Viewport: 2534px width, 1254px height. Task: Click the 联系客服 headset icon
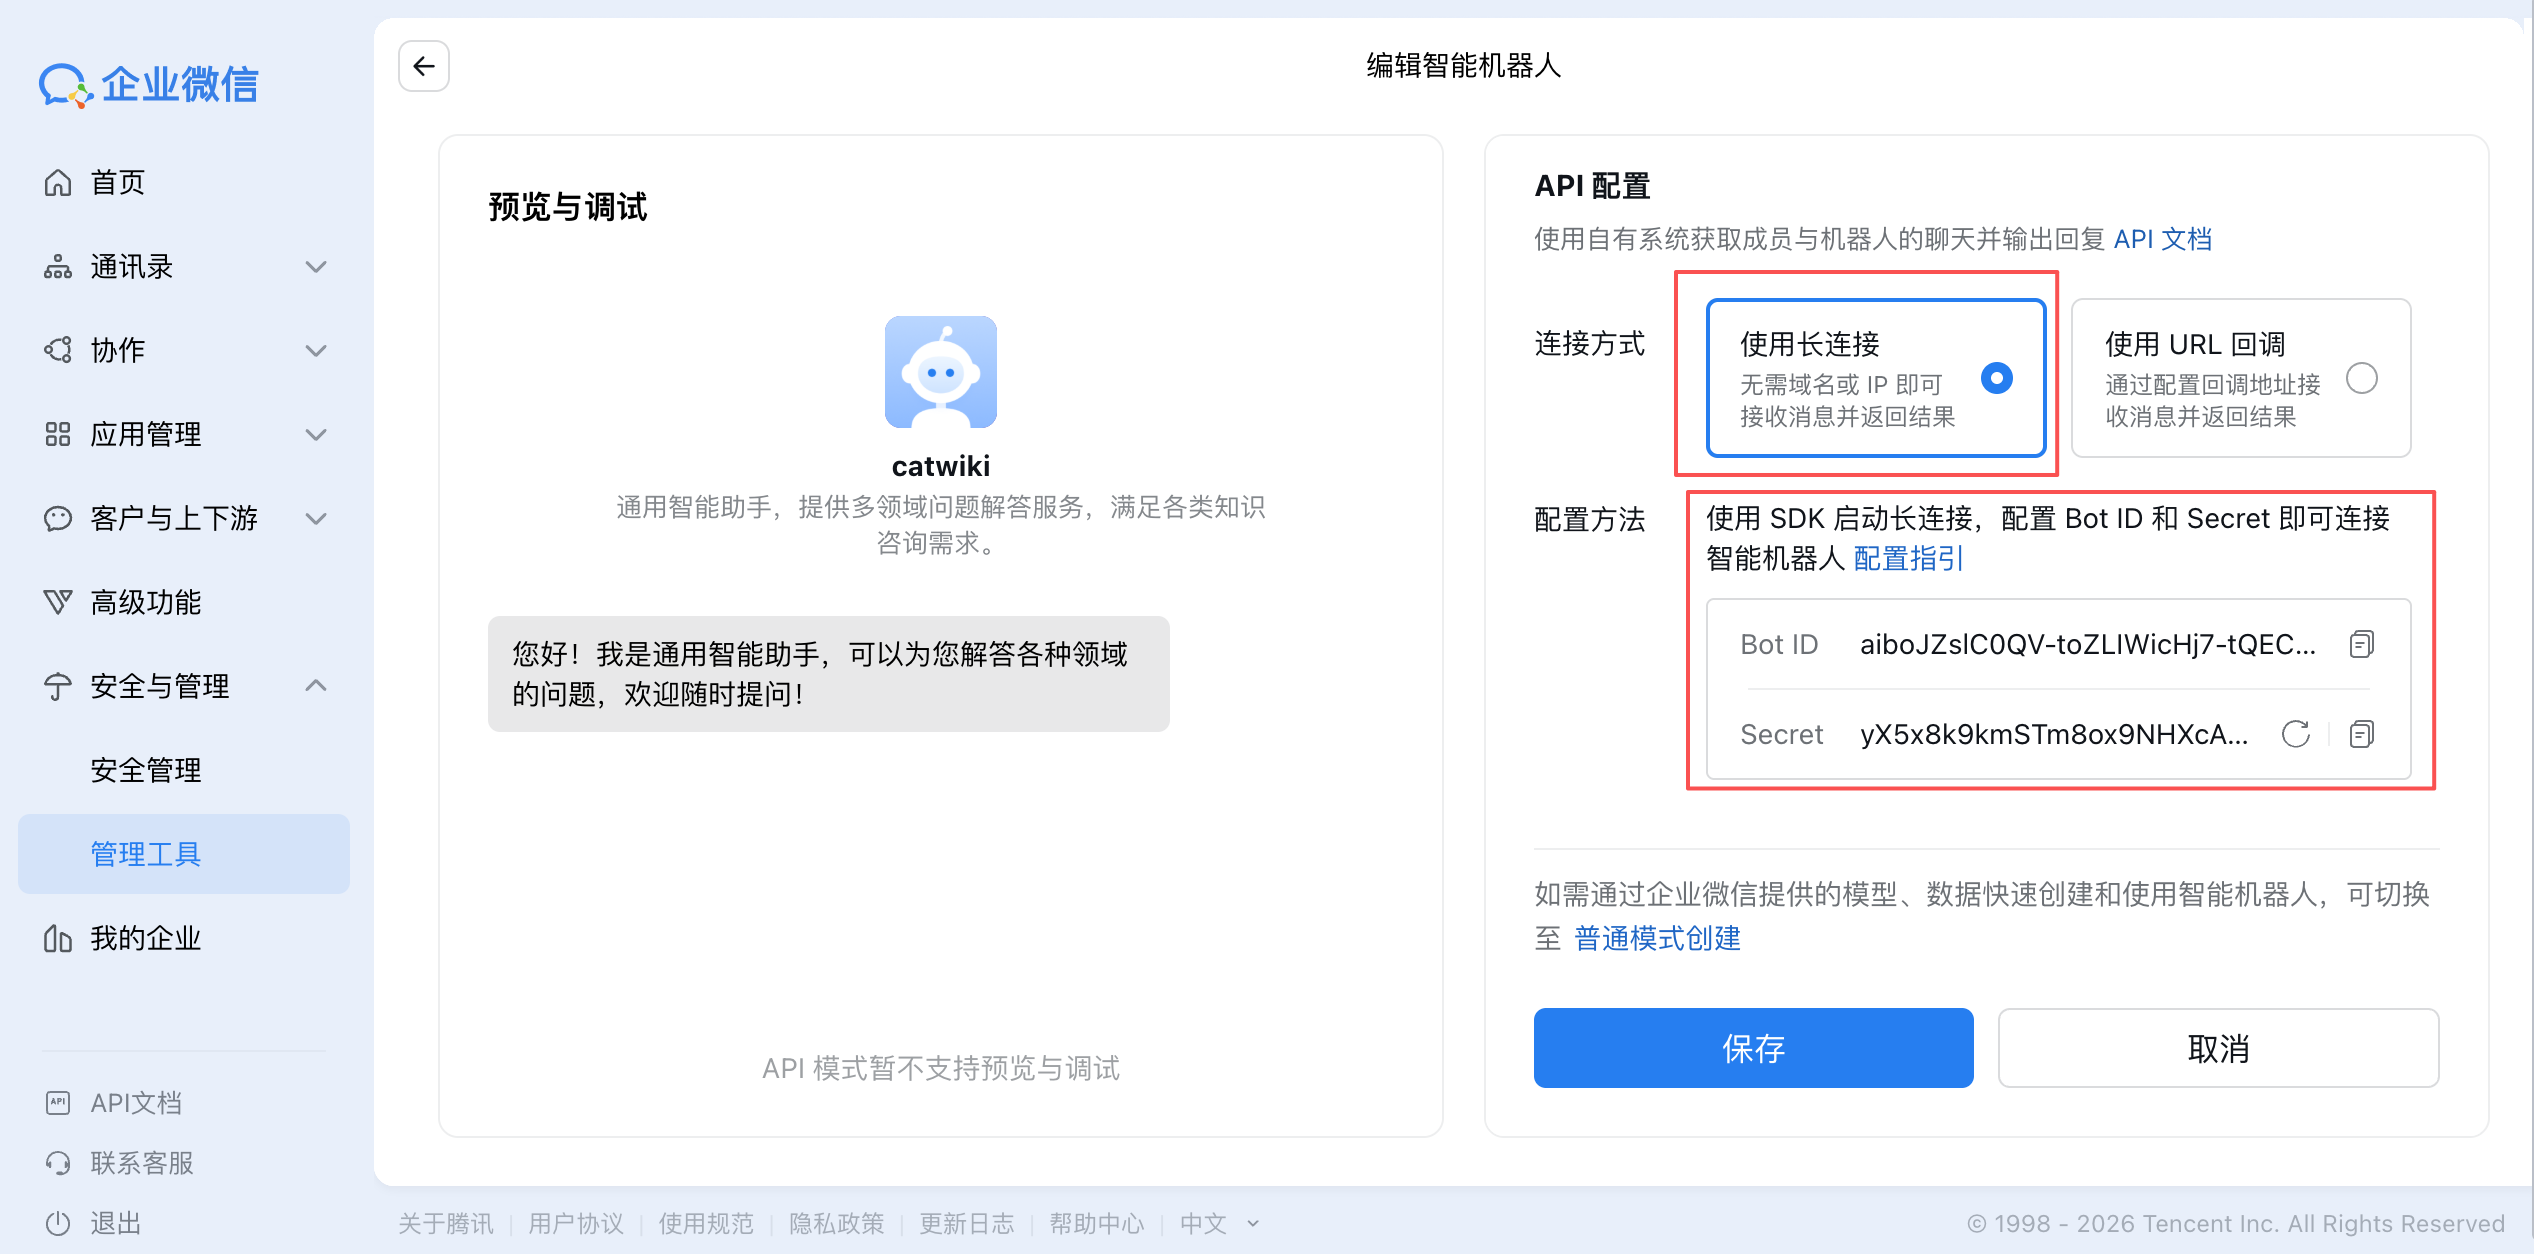(57, 1162)
